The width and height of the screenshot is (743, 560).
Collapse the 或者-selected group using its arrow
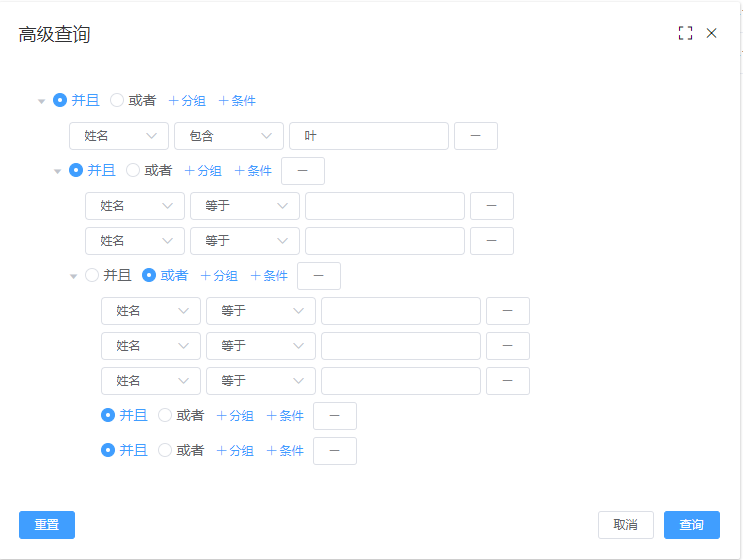coord(73,276)
